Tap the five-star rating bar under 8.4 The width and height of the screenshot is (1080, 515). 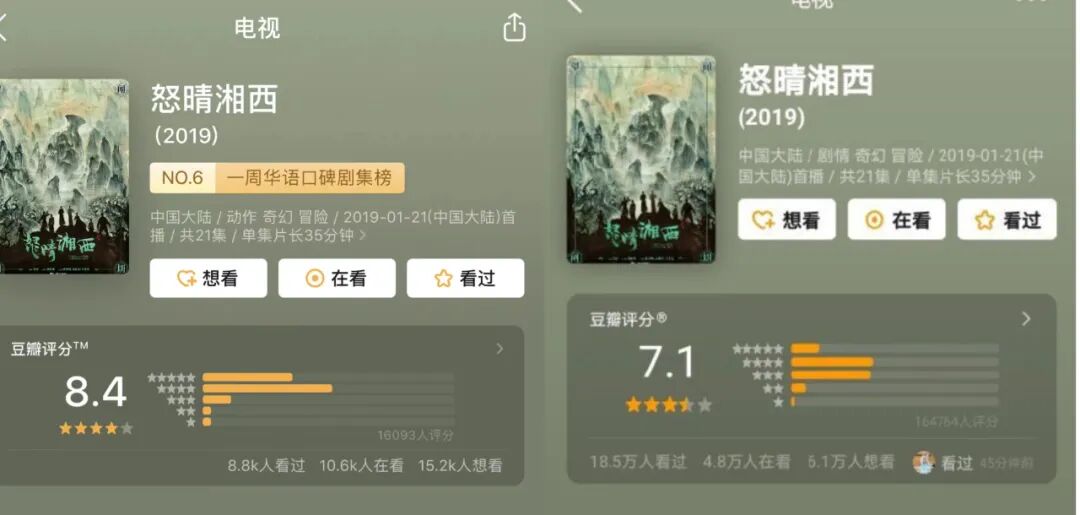click(x=328, y=377)
